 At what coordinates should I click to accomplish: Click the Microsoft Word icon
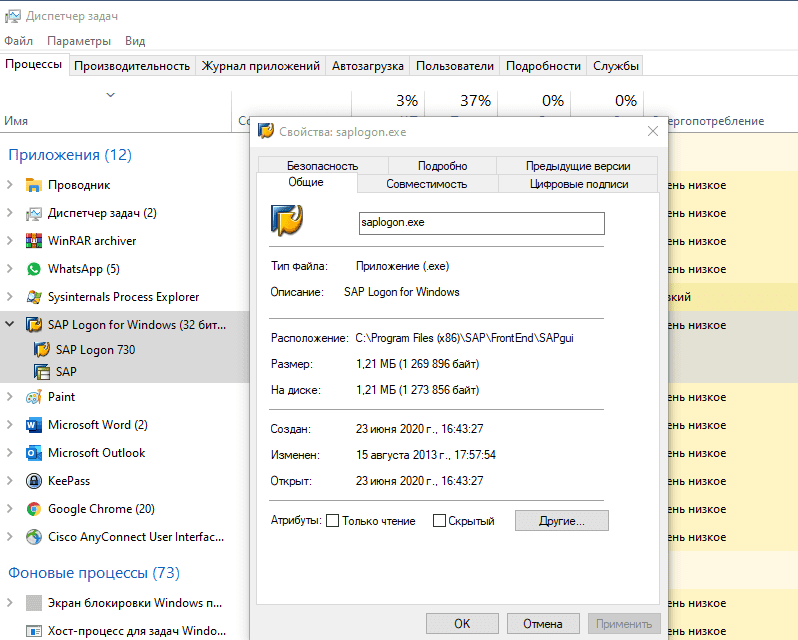pyautogui.click(x=34, y=425)
